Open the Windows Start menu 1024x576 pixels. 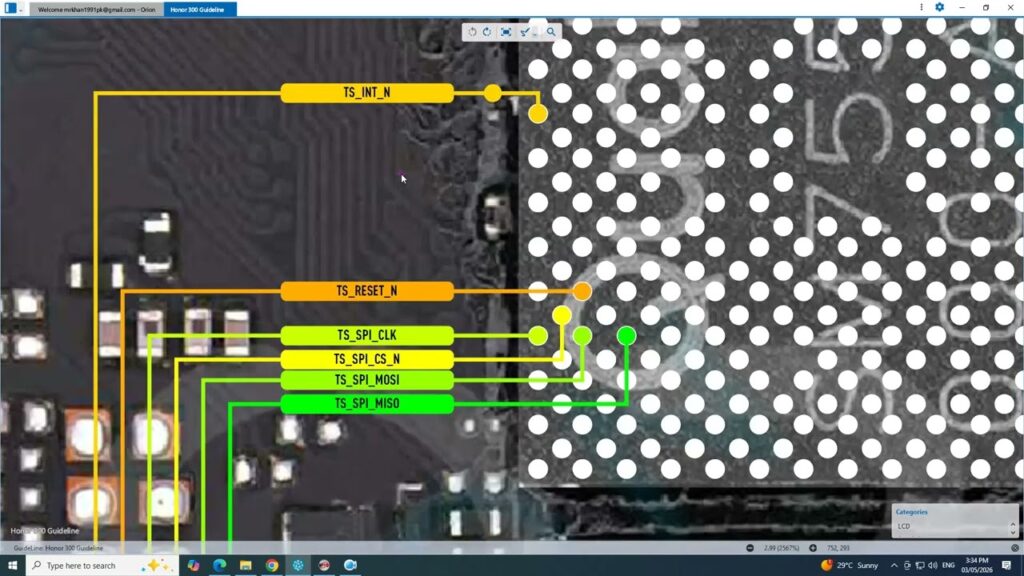(12, 566)
